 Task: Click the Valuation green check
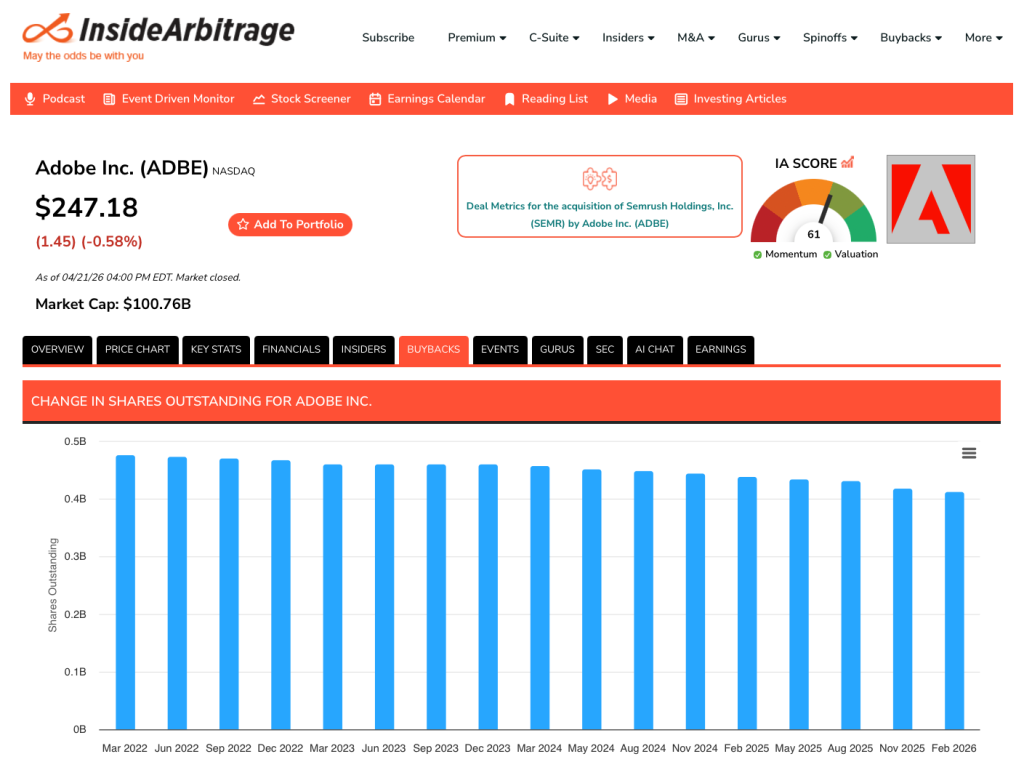[827, 255]
